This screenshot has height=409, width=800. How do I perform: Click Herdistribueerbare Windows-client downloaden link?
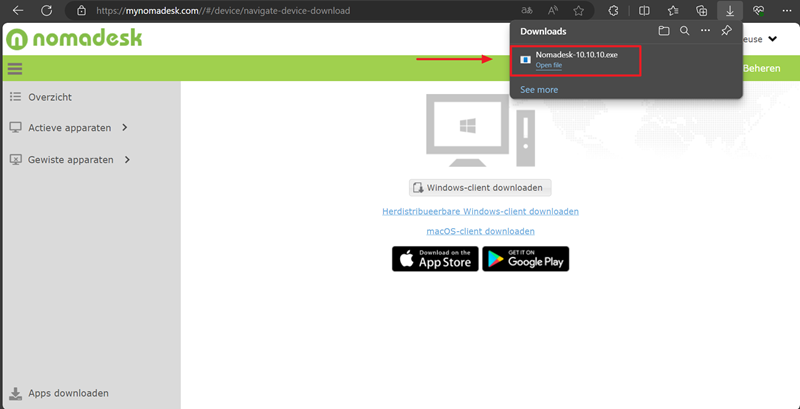click(480, 211)
